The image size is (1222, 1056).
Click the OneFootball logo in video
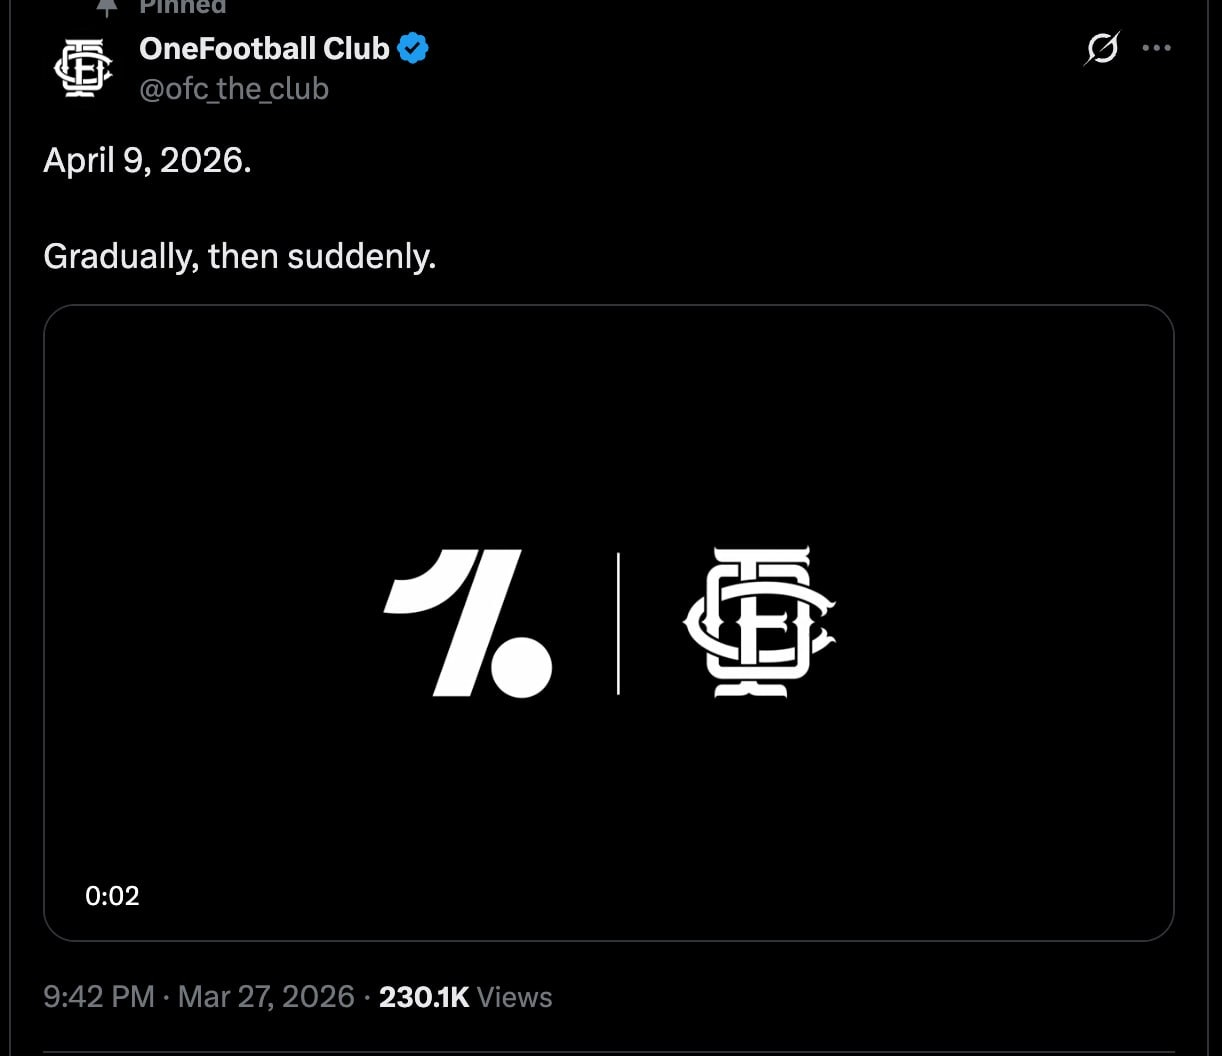click(x=468, y=622)
